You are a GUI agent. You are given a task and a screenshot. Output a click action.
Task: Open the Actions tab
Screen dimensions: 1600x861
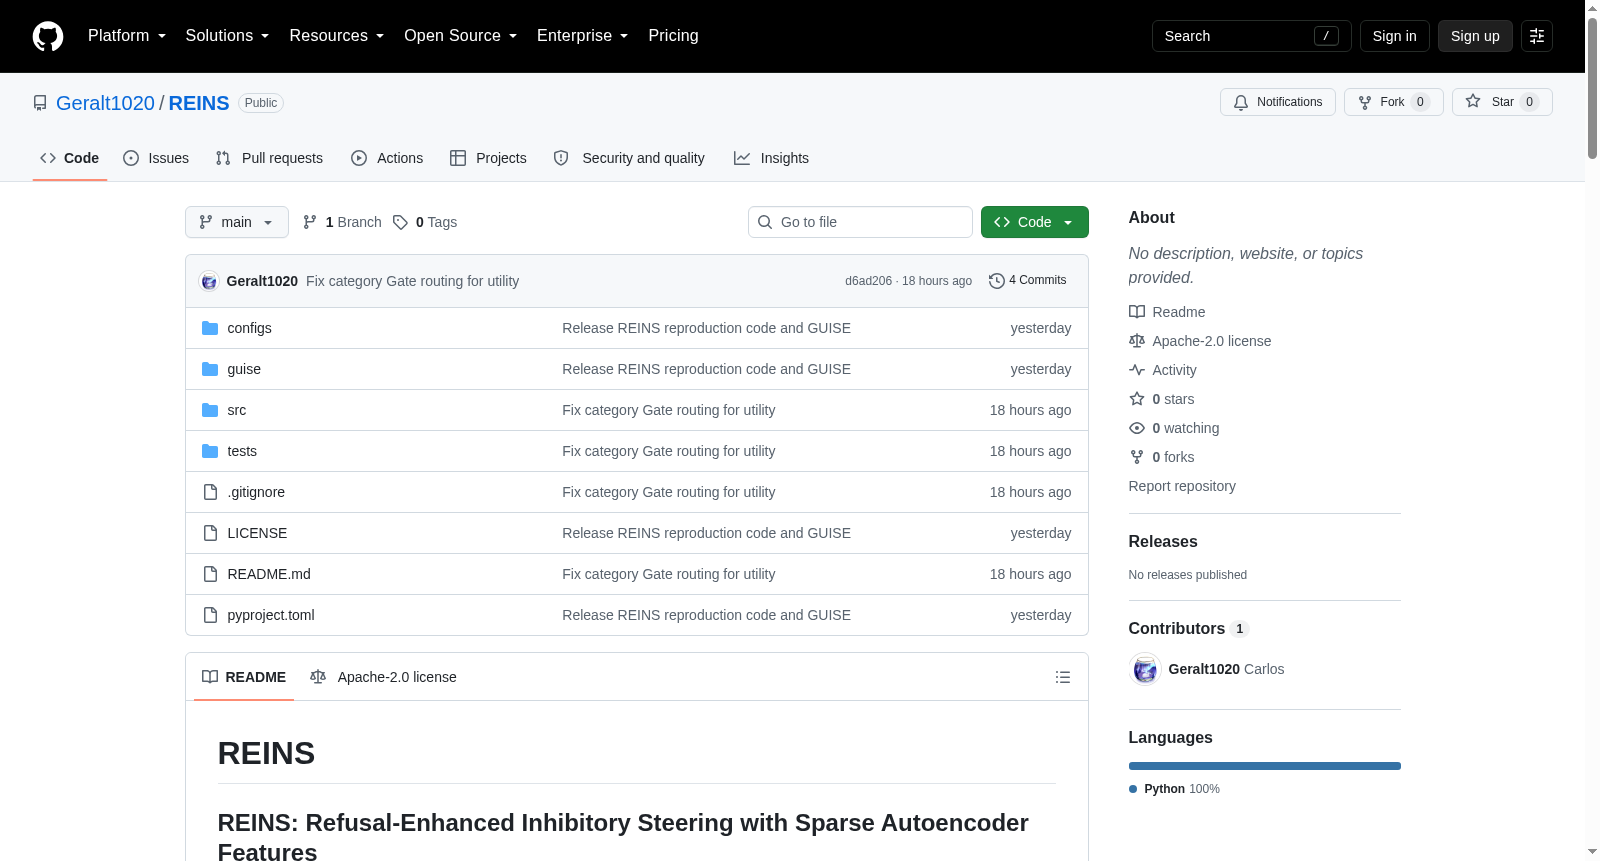coord(387,158)
